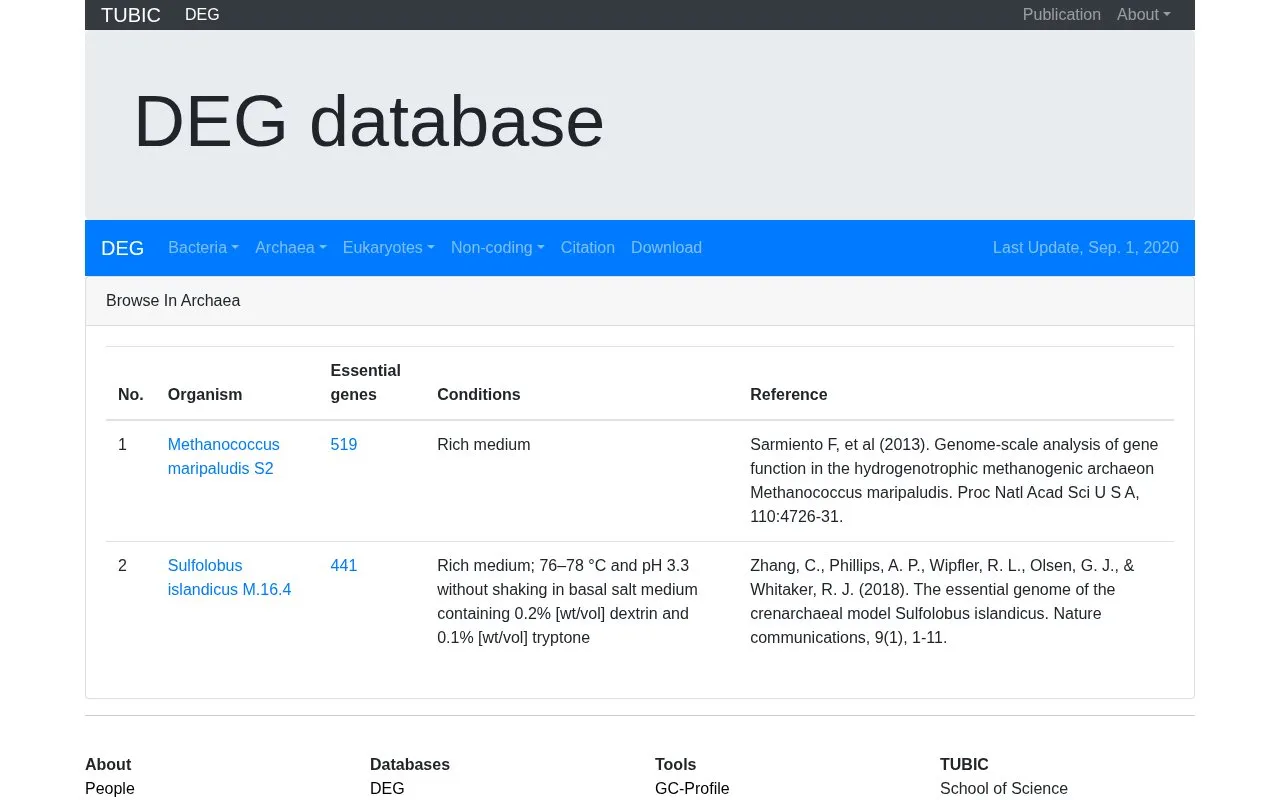Click the 'No.' column header
Image resolution: width=1280 pixels, height=800 pixels.
coord(131,394)
